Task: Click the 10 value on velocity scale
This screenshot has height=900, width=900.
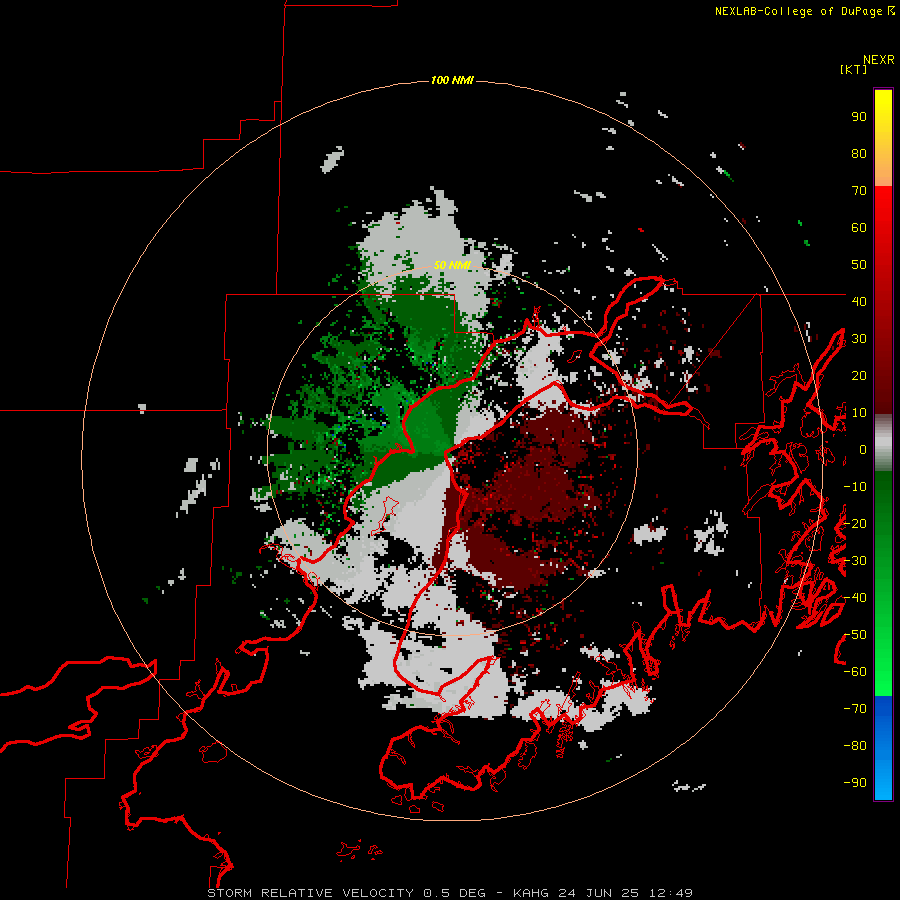Action: click(x=859, y=413)
